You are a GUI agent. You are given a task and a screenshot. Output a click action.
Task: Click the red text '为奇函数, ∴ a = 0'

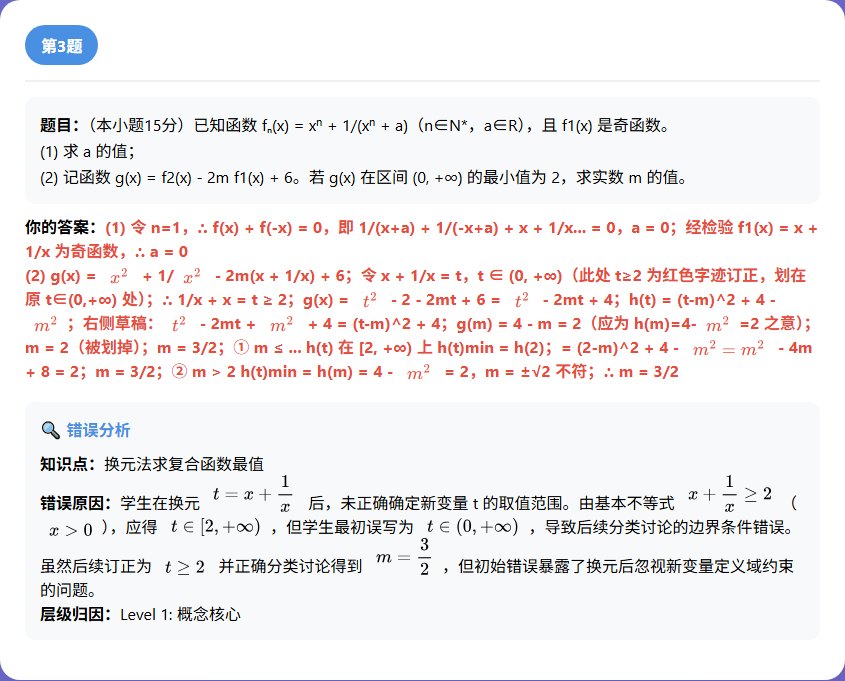[121, 252]
